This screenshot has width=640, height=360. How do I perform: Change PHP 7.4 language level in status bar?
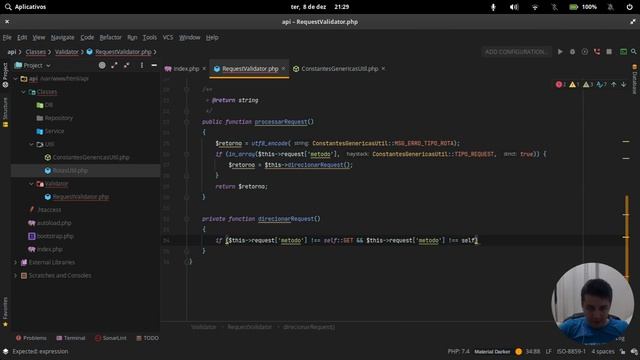(x=458, y=351)
